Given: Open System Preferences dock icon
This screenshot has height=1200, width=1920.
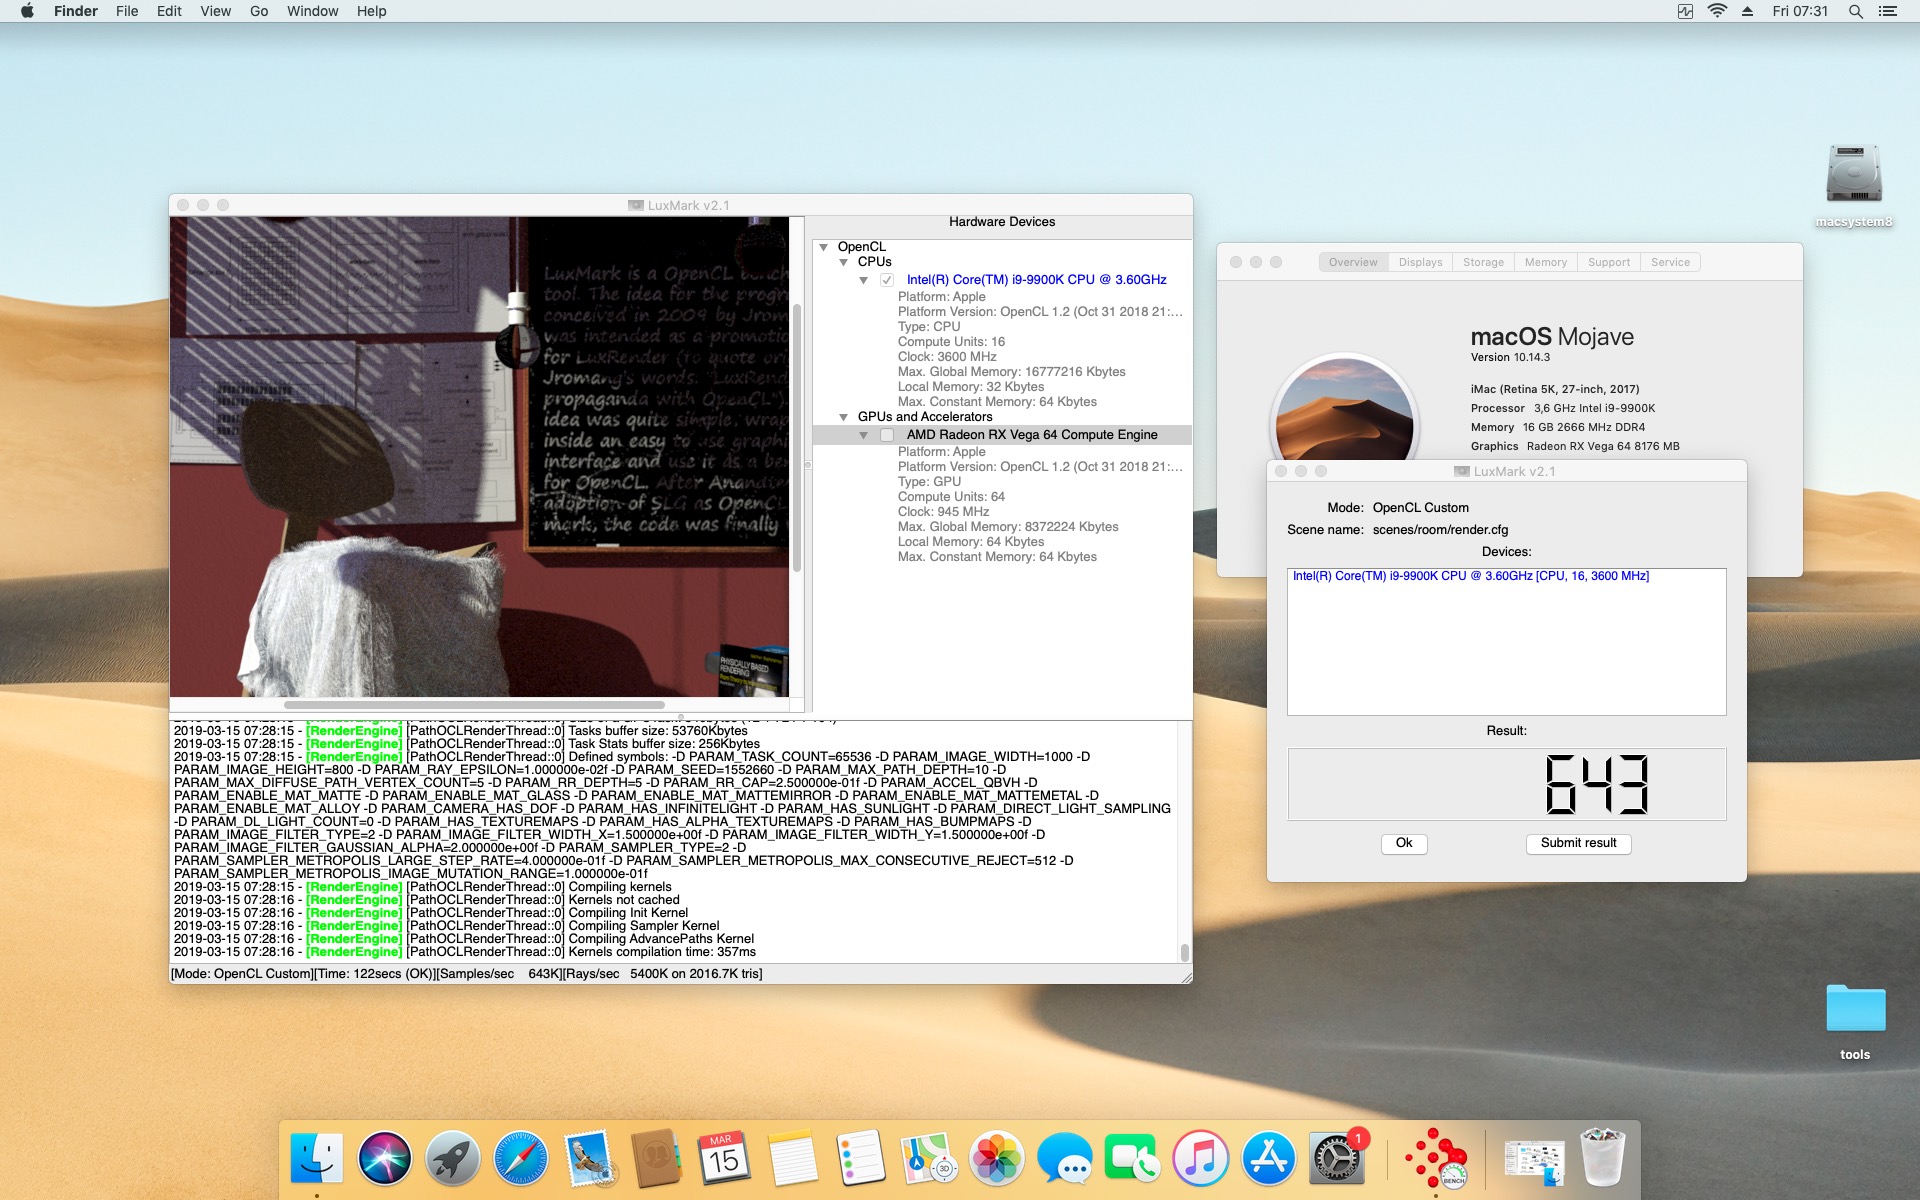Looking at the screenshot, I should pyautogui.click(x=1336, y=1159).
